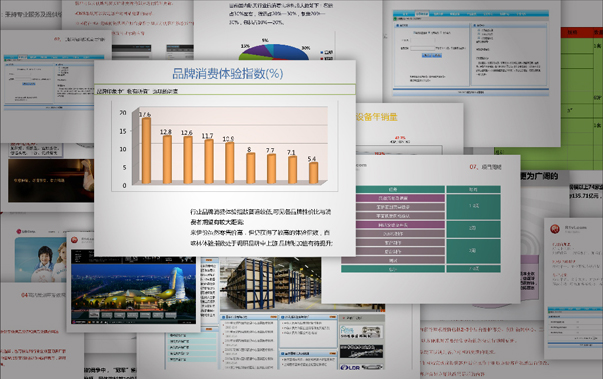Click the red round logo on the right-edge slide
Viewport: 603px width, 379px height.
555,229
